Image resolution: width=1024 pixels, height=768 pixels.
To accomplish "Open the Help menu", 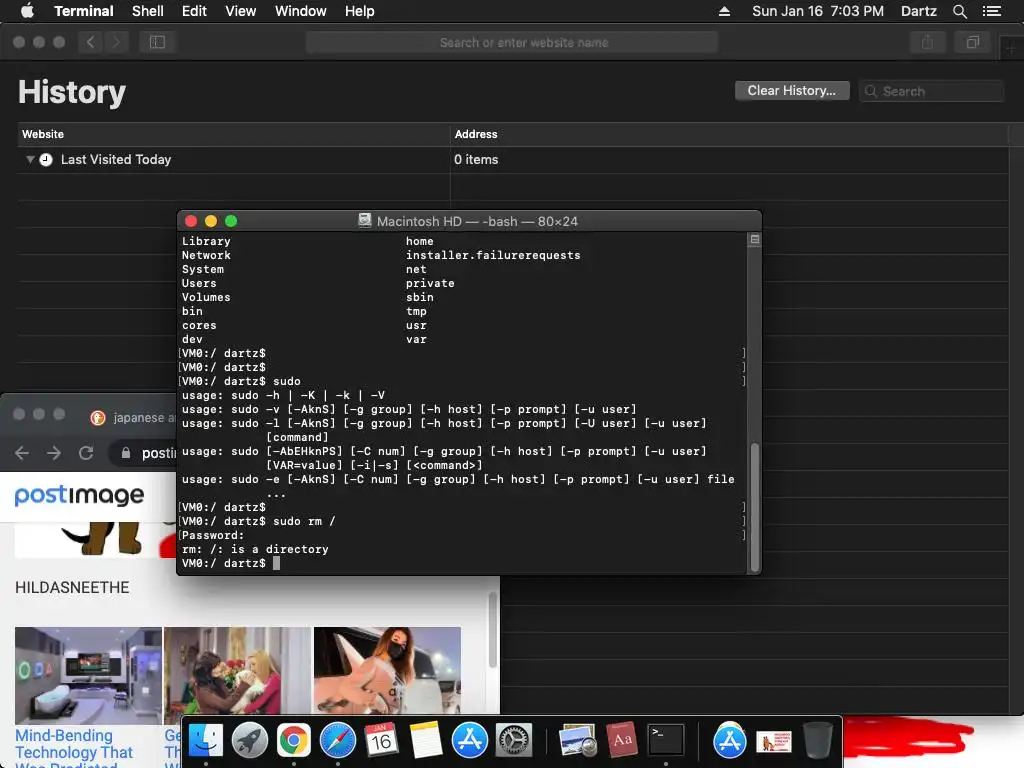I will (x=360, y=11).
